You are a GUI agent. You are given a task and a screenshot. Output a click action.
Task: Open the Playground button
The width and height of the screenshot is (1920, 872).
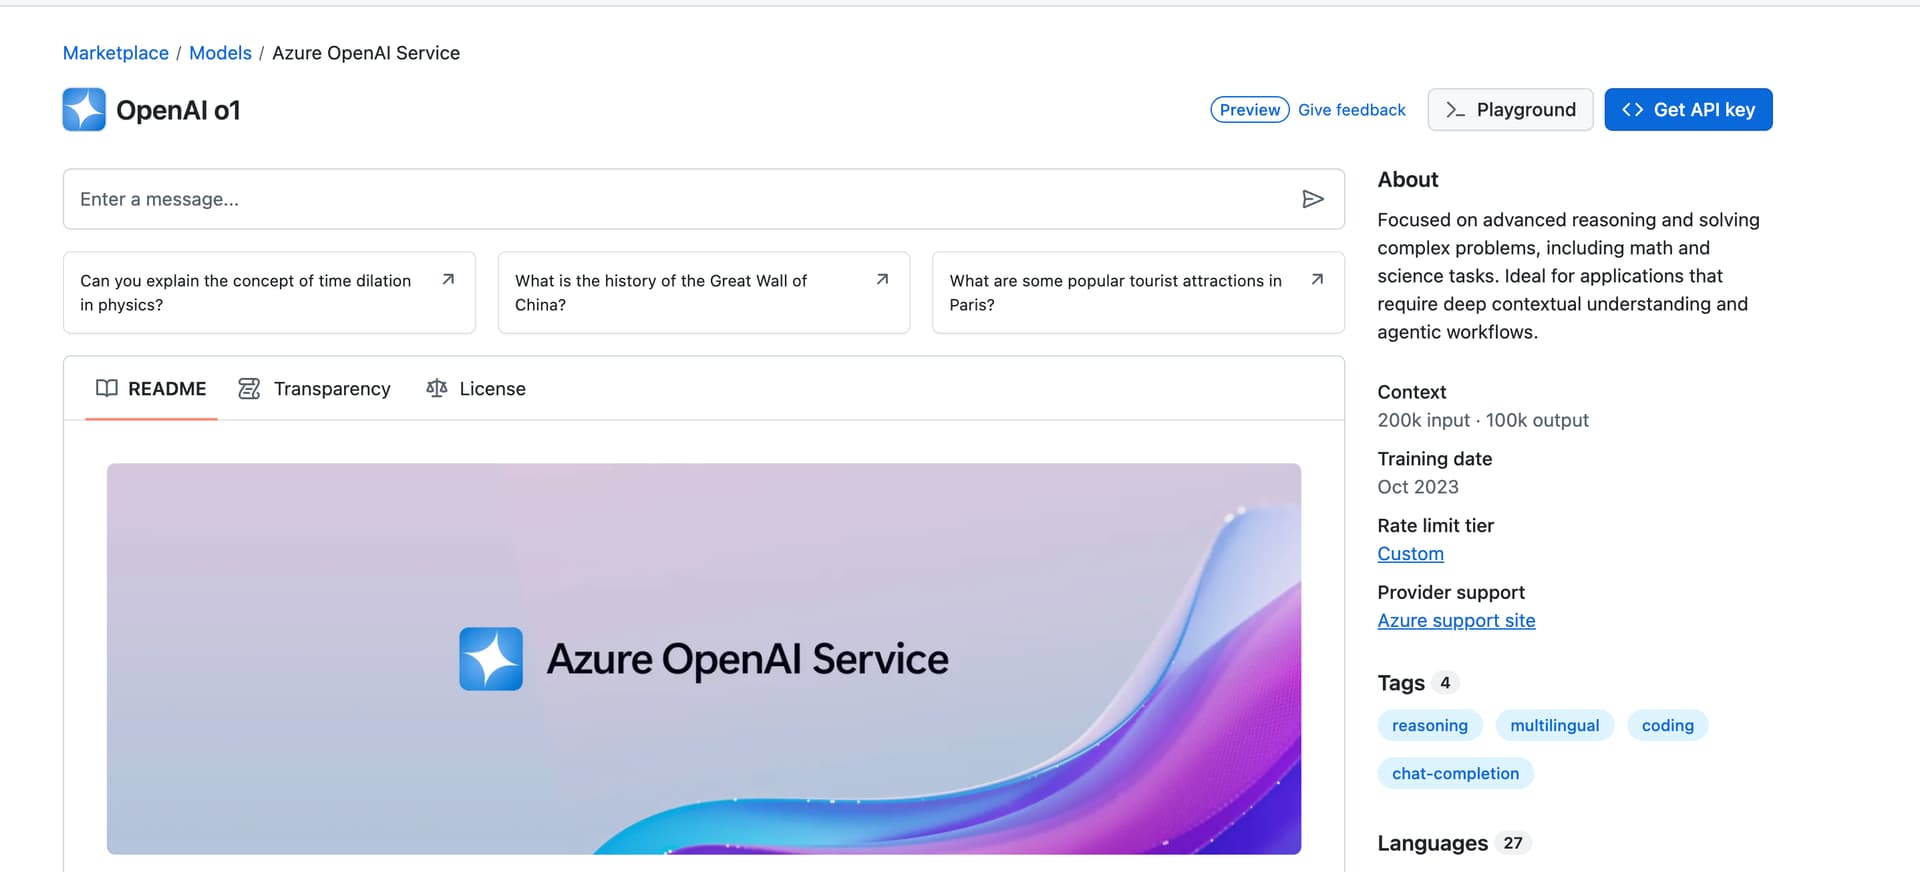(x=1510, y=110)
